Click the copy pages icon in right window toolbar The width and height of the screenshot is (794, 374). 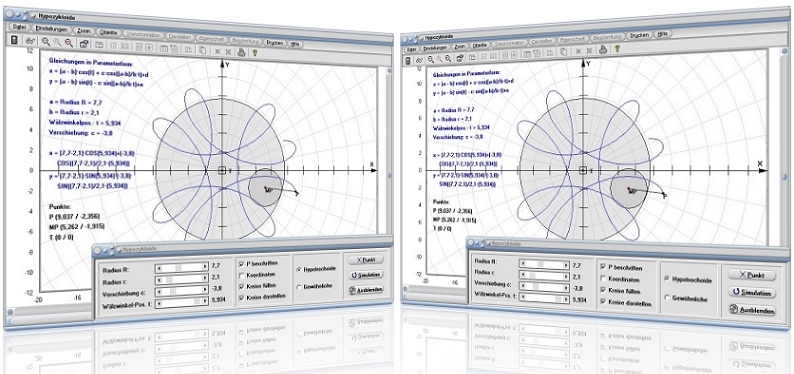pyautogui.click(x=564, y=52)
